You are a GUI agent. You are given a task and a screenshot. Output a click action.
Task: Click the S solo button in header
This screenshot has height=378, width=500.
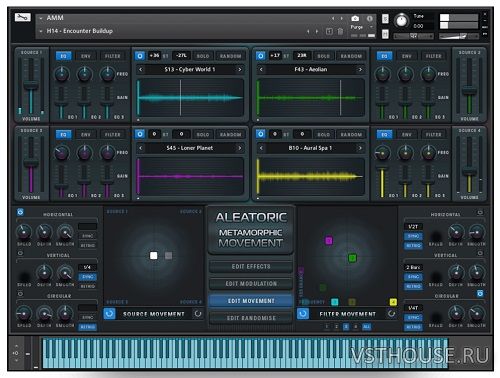coord(385,19)
